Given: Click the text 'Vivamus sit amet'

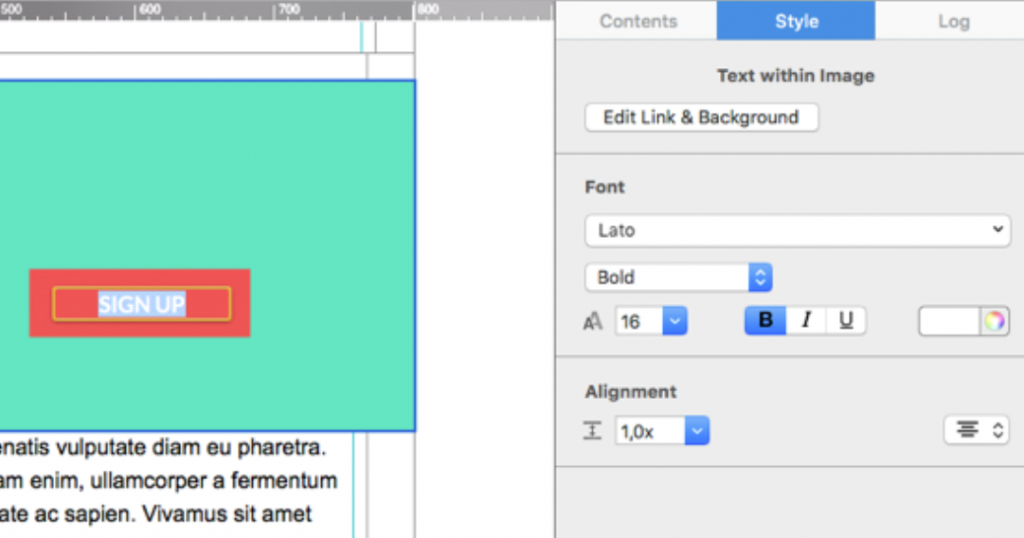Looking at the screenshot, I should point(227,514).
